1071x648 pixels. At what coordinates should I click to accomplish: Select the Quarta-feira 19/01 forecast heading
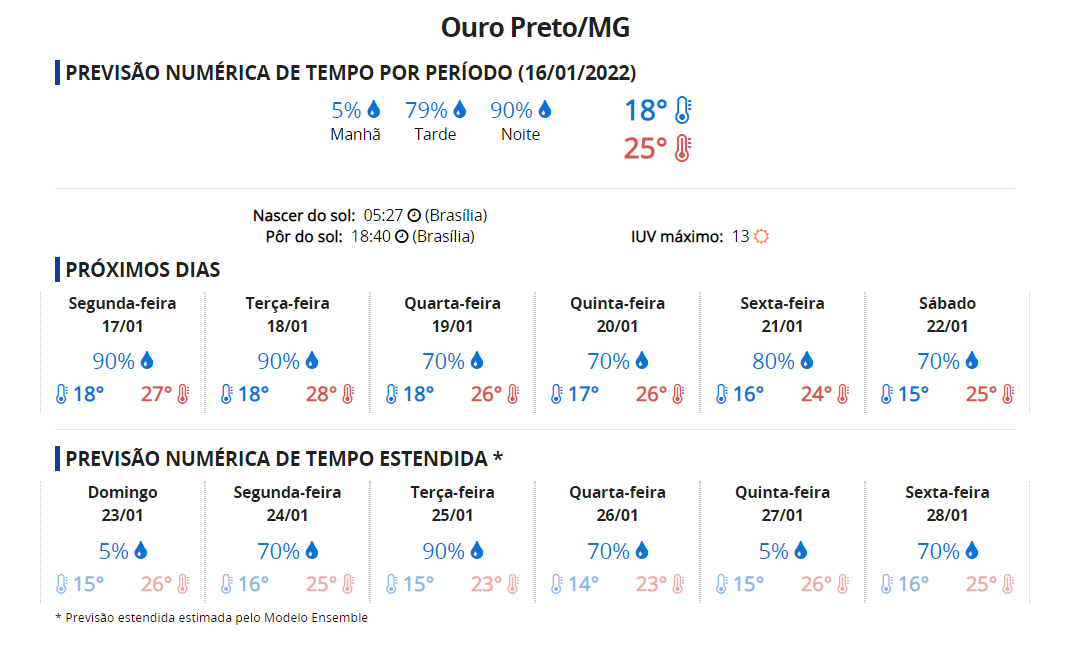coord(452,315)
